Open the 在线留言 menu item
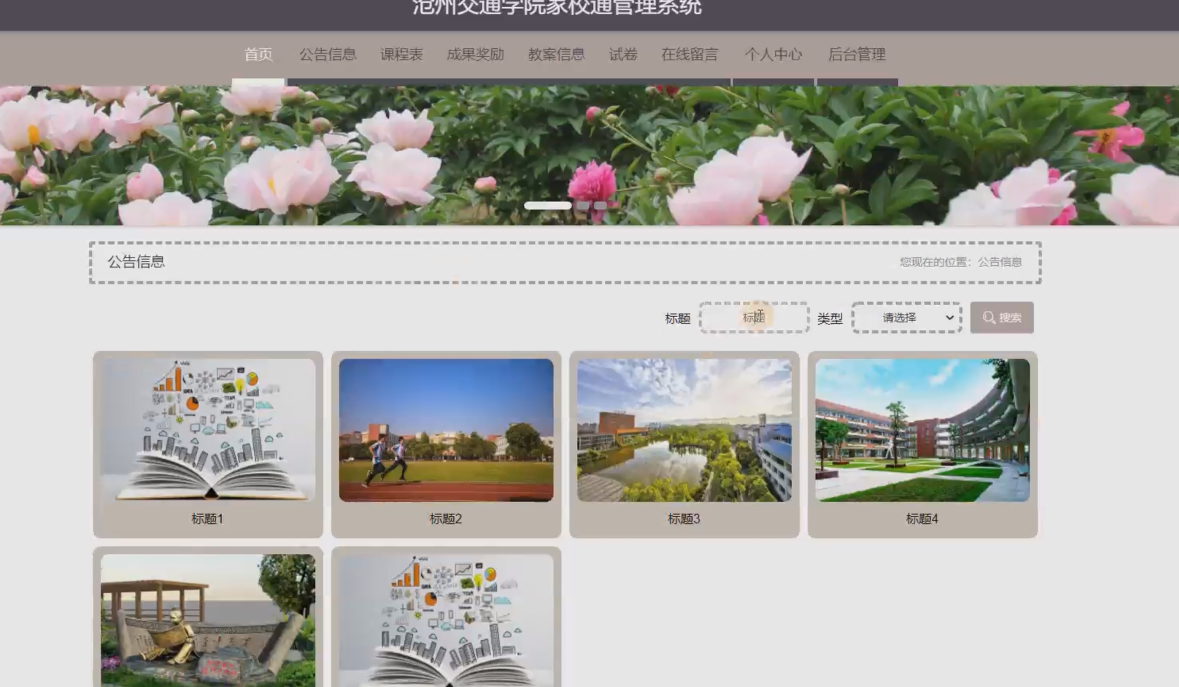The image size is (1179, 687). pyautogui.click(x=690, y=55)
